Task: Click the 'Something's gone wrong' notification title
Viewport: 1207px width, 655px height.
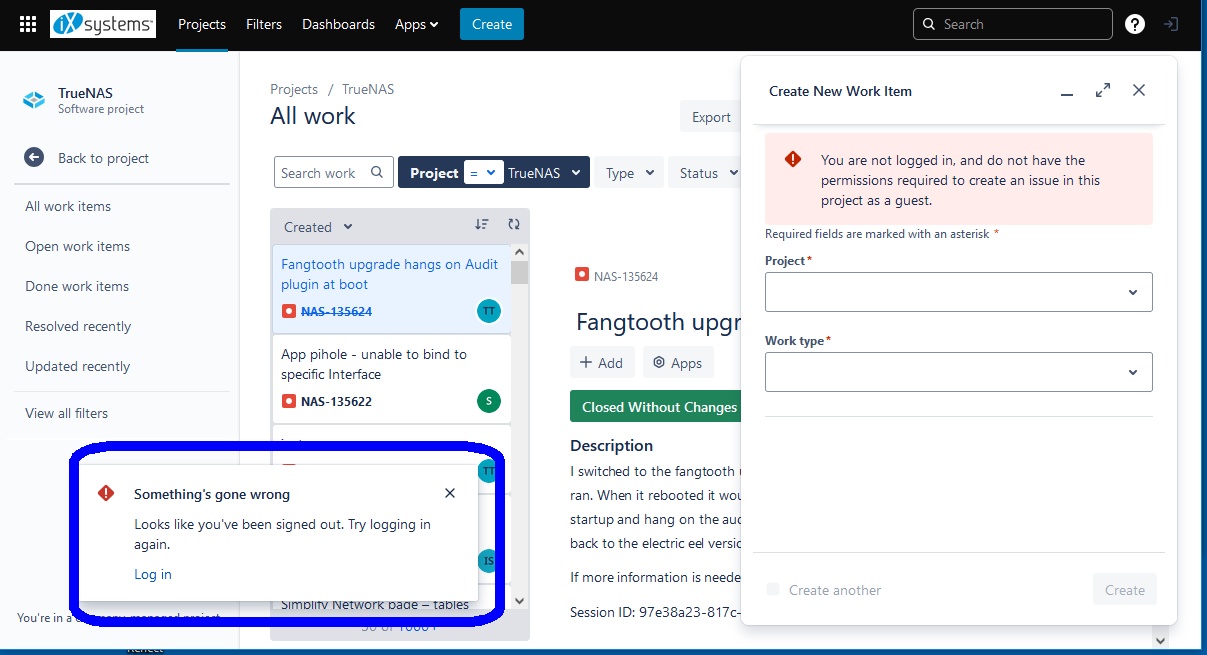Action: (x=212, y=494)
